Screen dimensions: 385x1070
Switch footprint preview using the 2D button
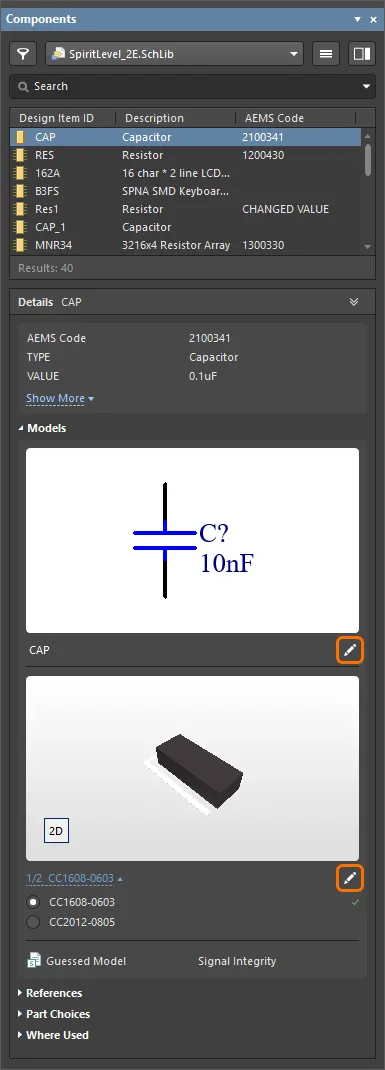tap(56, 831)
